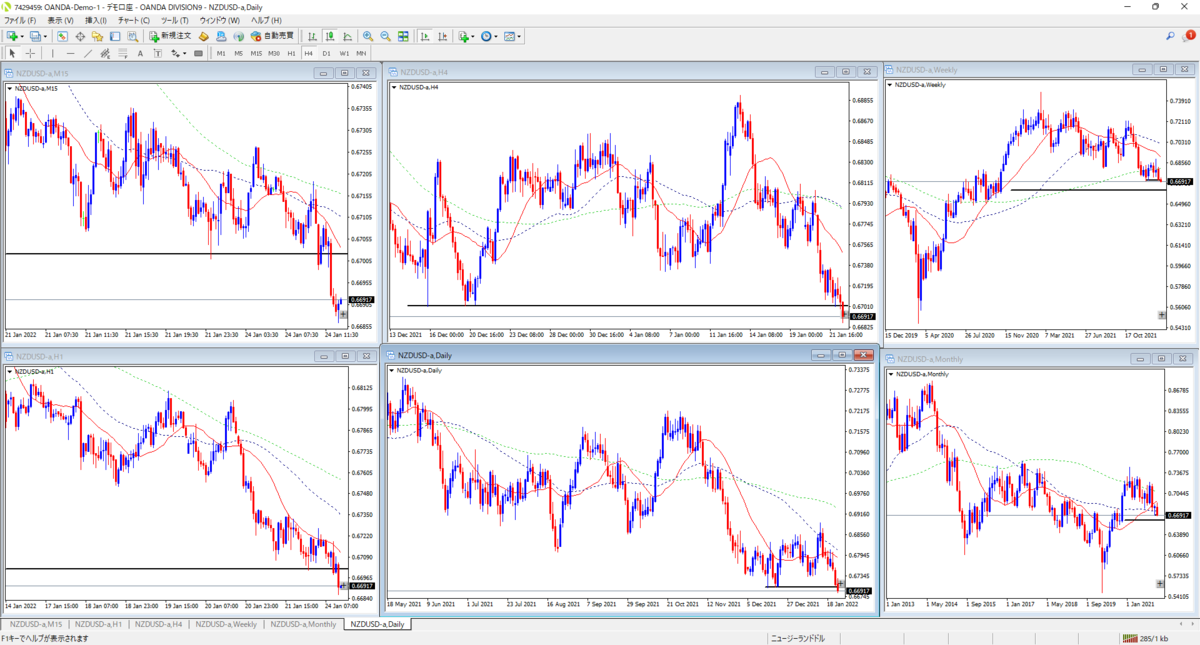Select the horizontal line drawing tool
Screen dimensions: 1200x645
(71, 53)
